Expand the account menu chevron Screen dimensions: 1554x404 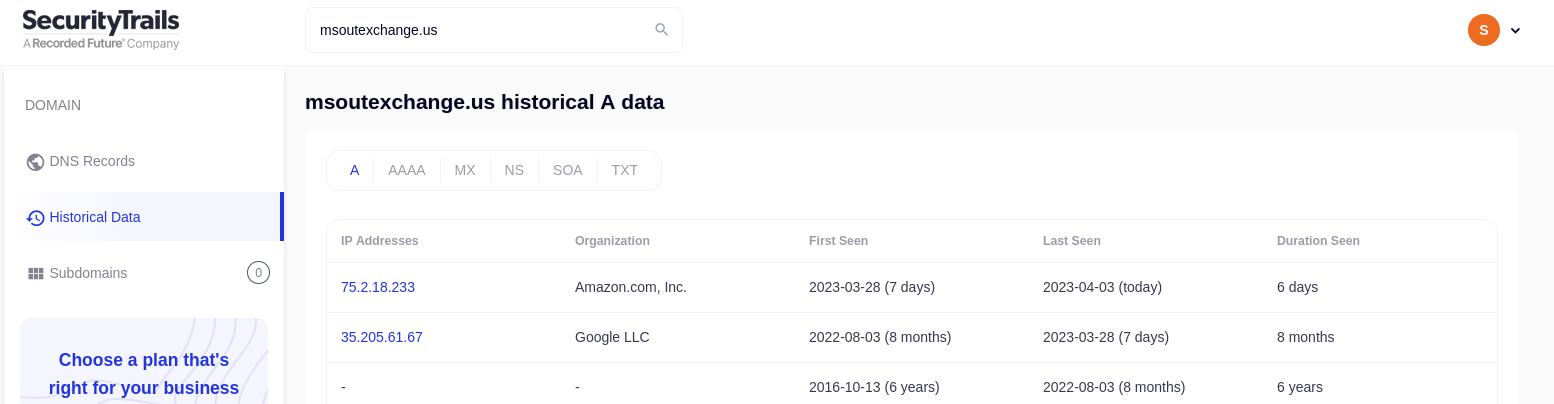point(1515,30)
